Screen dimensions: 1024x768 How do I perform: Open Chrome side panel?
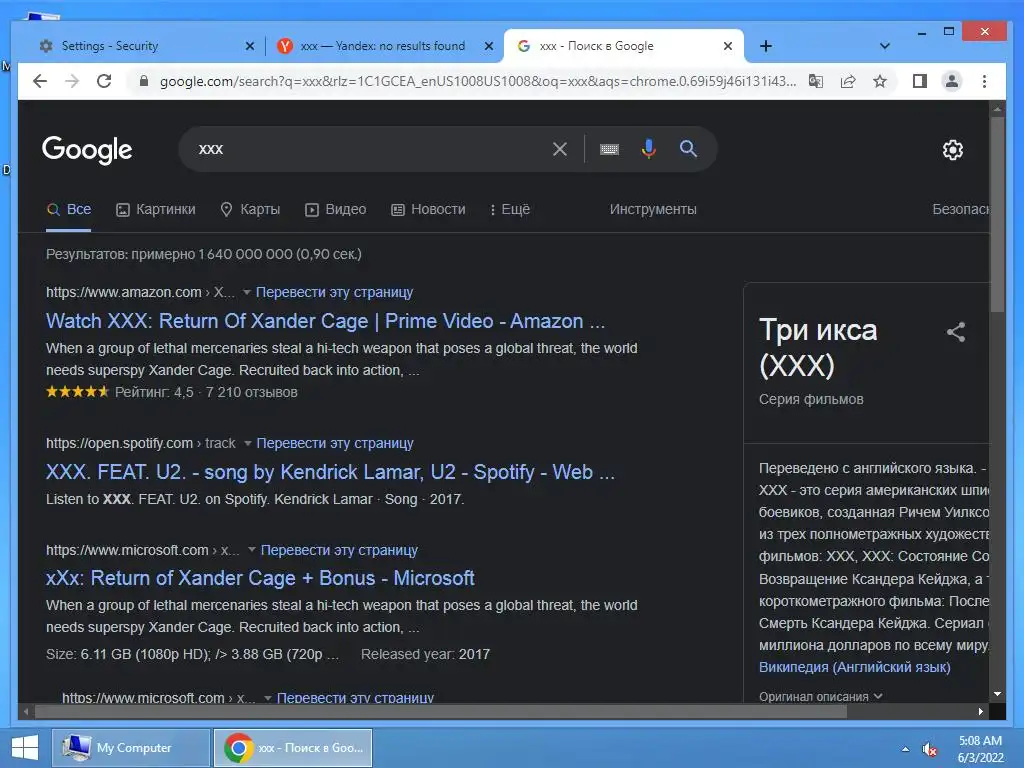pos(920,81)
